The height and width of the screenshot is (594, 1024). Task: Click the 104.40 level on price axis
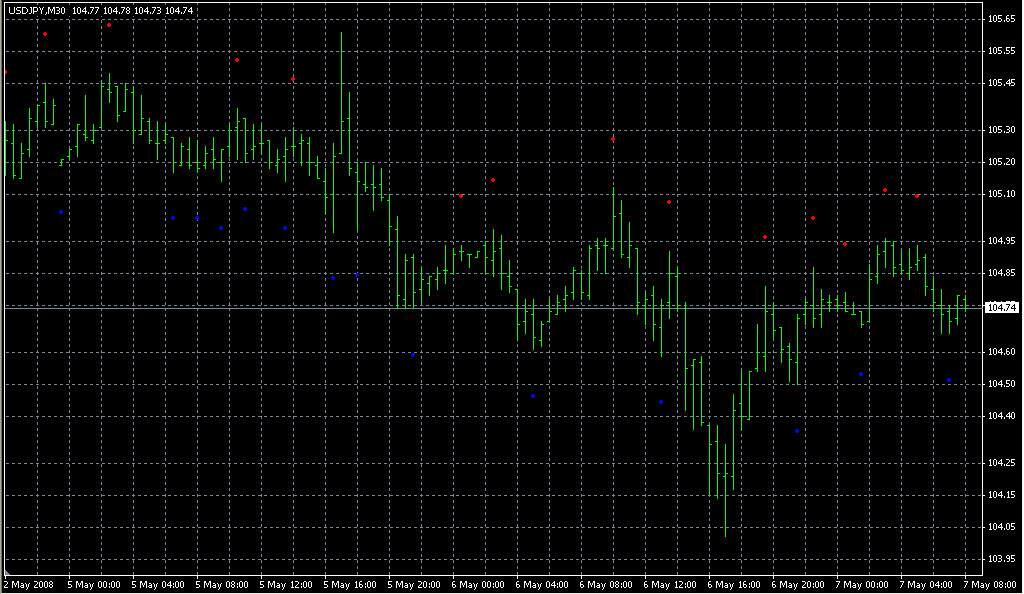[1001, 415]
